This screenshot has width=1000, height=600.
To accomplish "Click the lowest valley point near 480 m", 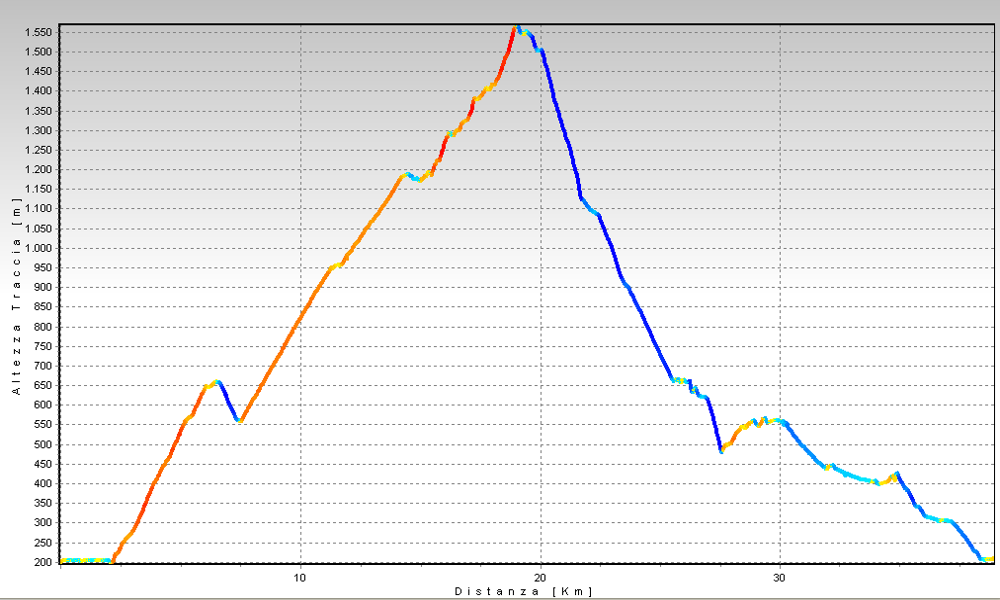I will click(721, 451).
